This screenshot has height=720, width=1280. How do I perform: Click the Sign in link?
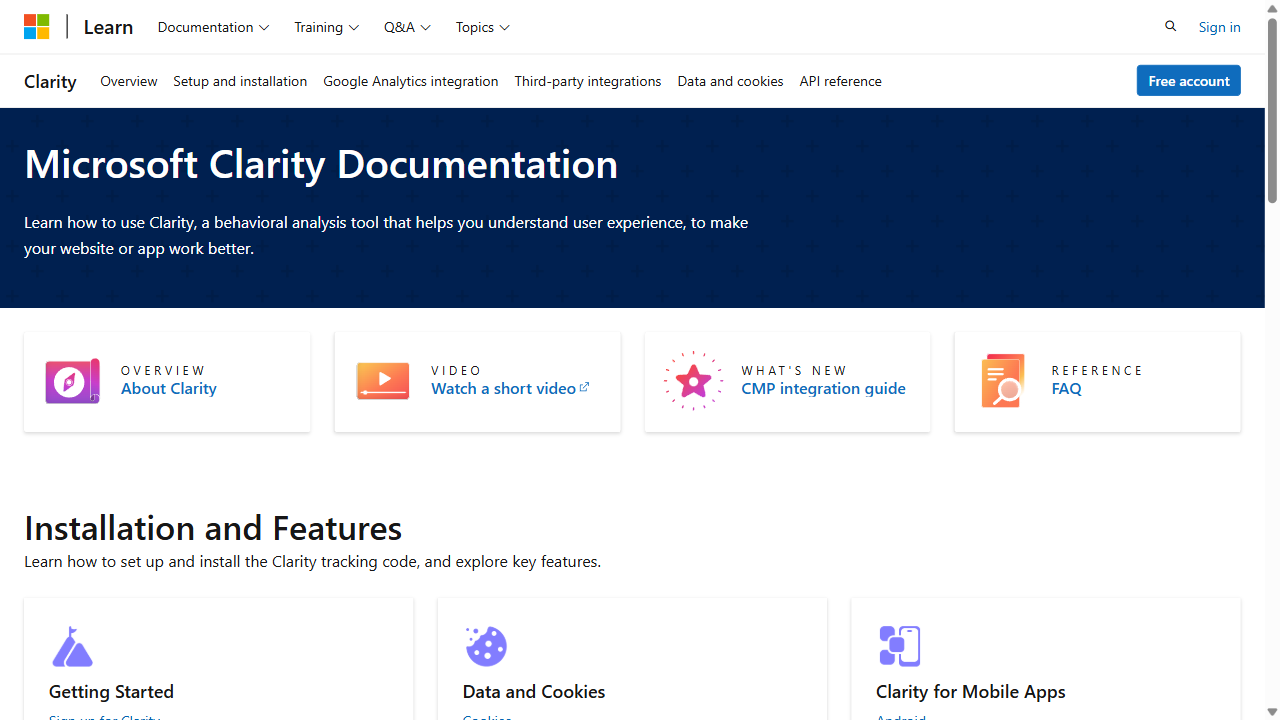point(1219,26)
